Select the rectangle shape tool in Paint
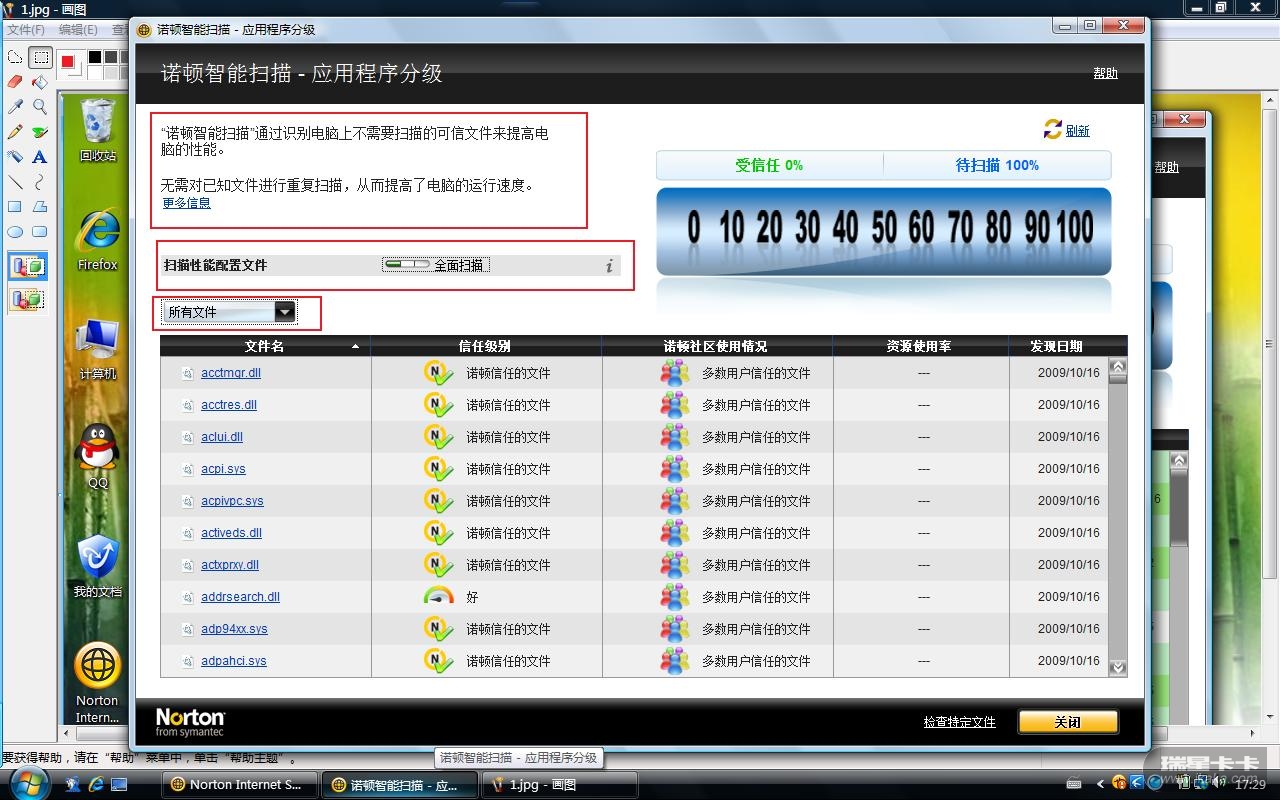The image size is (1280, 800). [16, 207]
